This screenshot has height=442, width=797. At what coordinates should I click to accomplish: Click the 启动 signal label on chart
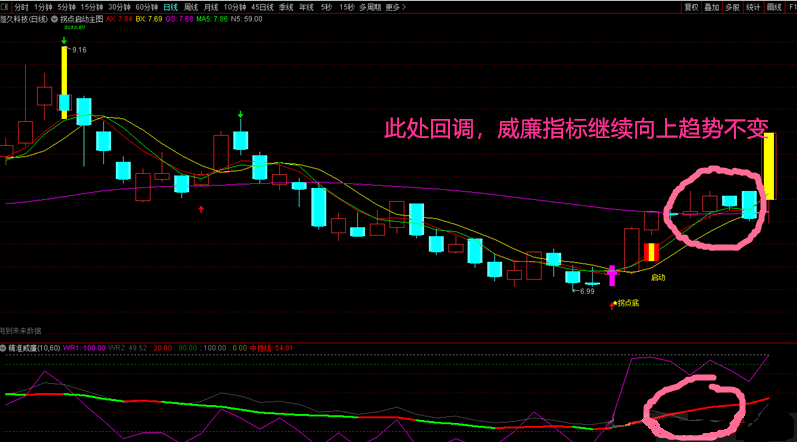coord(658,277)
